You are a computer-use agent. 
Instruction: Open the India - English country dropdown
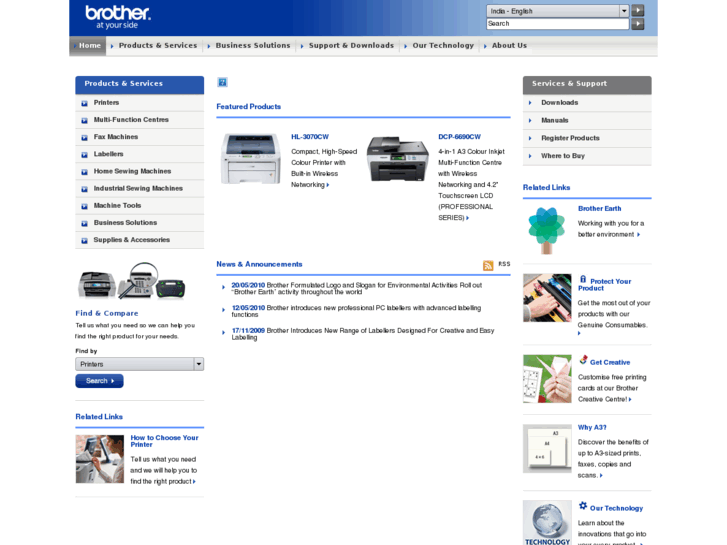point(557,11)
